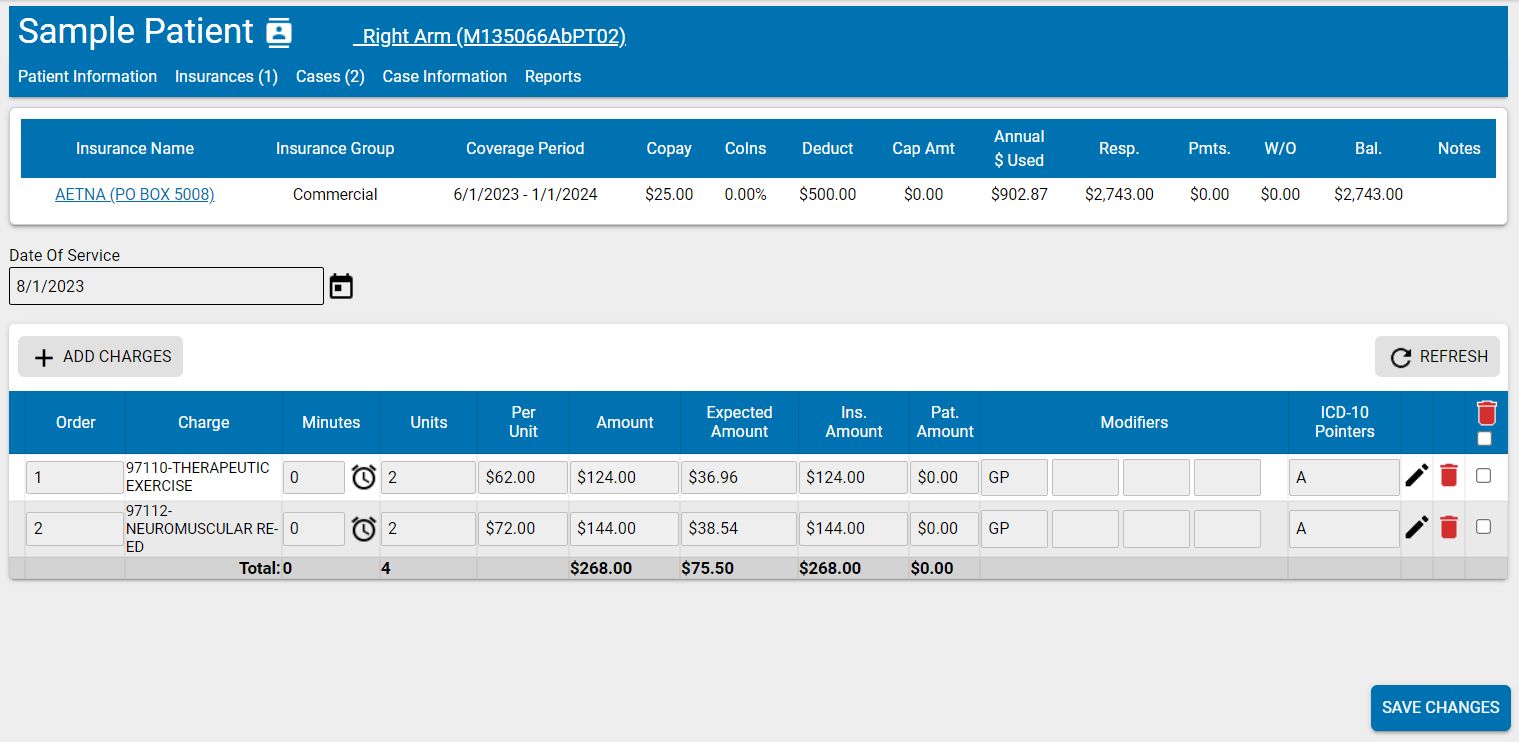Image resolution: width=1519 pixels, height=742 pixels.
Task: Delete the 97110 Therapeutic Exercise row
Action: tap(1448, 476)
